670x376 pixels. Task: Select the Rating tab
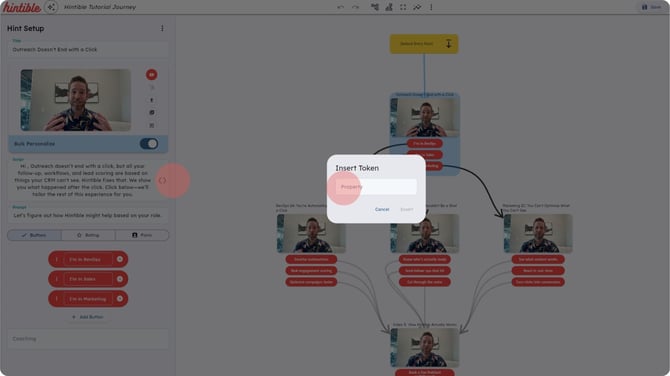coord(88,235)
